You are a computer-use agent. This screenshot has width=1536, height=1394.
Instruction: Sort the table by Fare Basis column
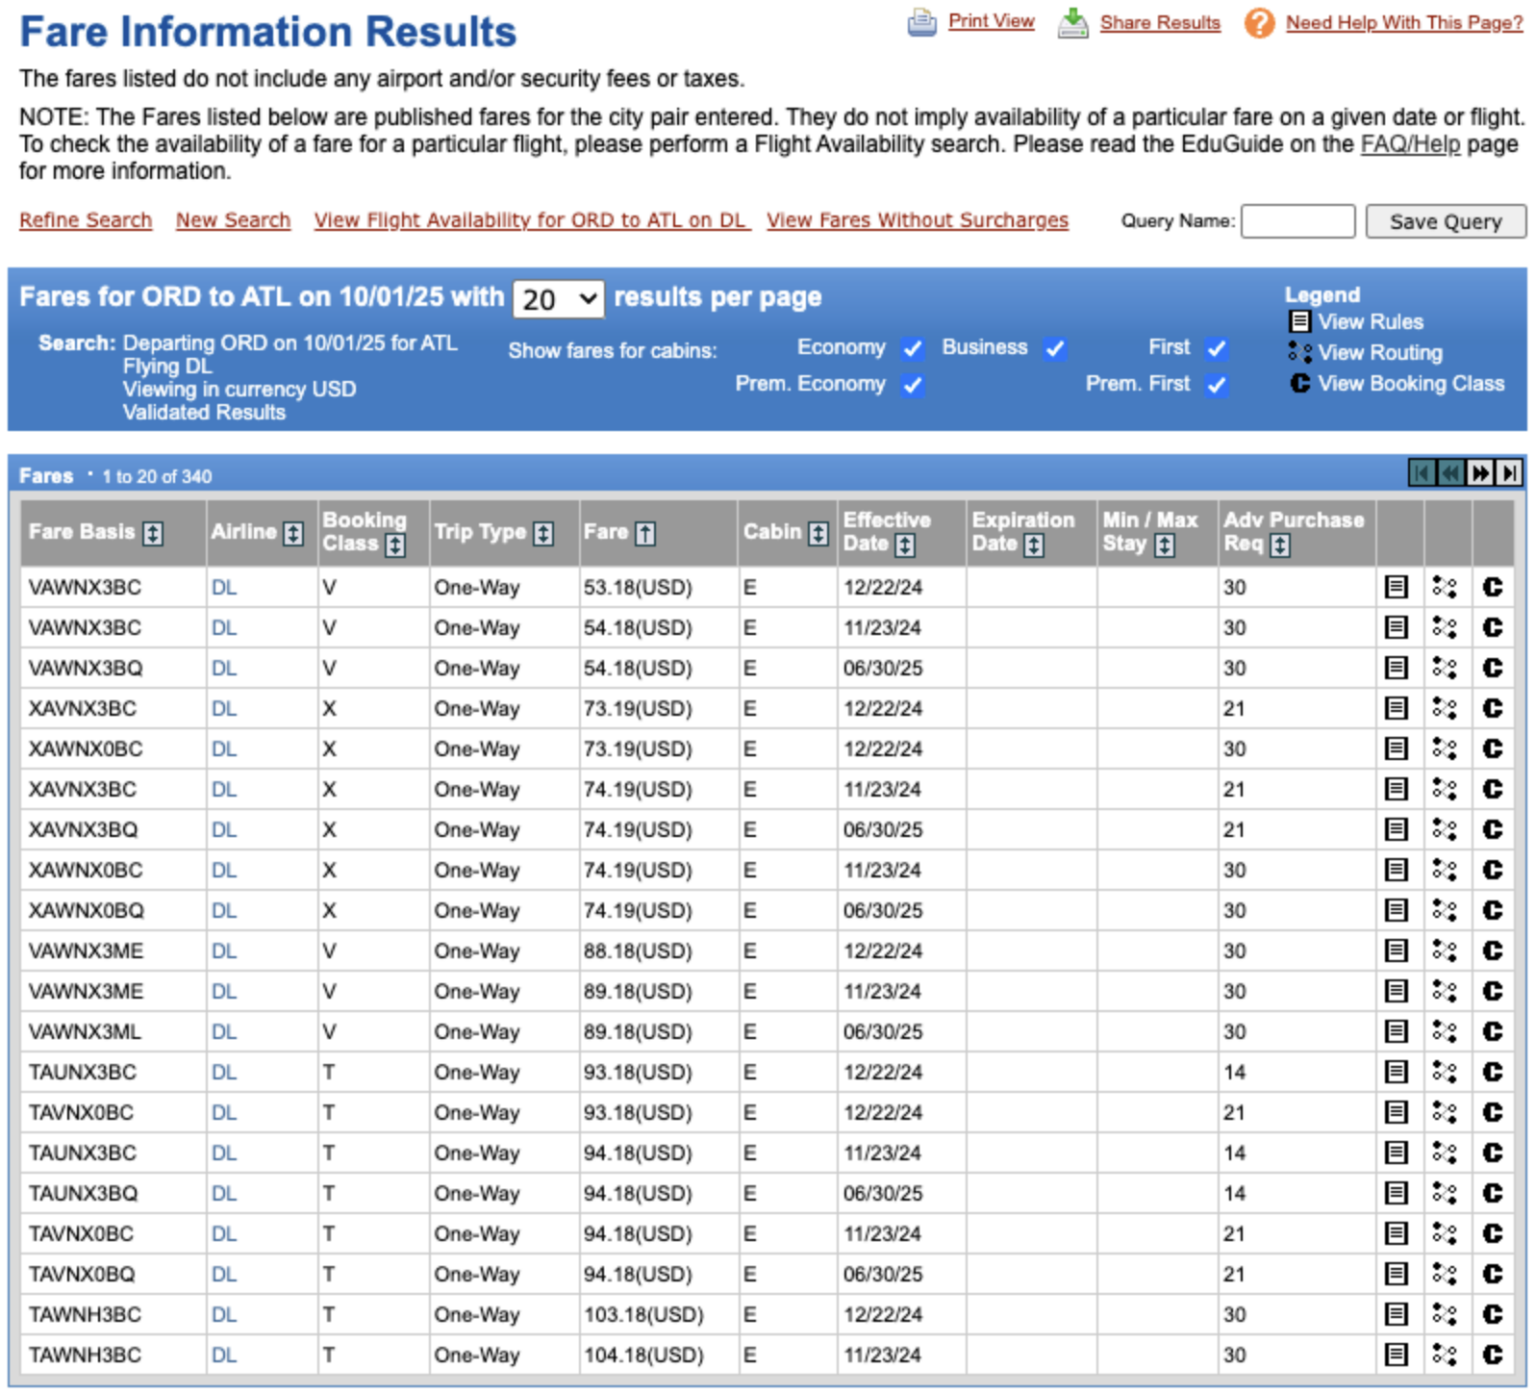coord(153,534)
